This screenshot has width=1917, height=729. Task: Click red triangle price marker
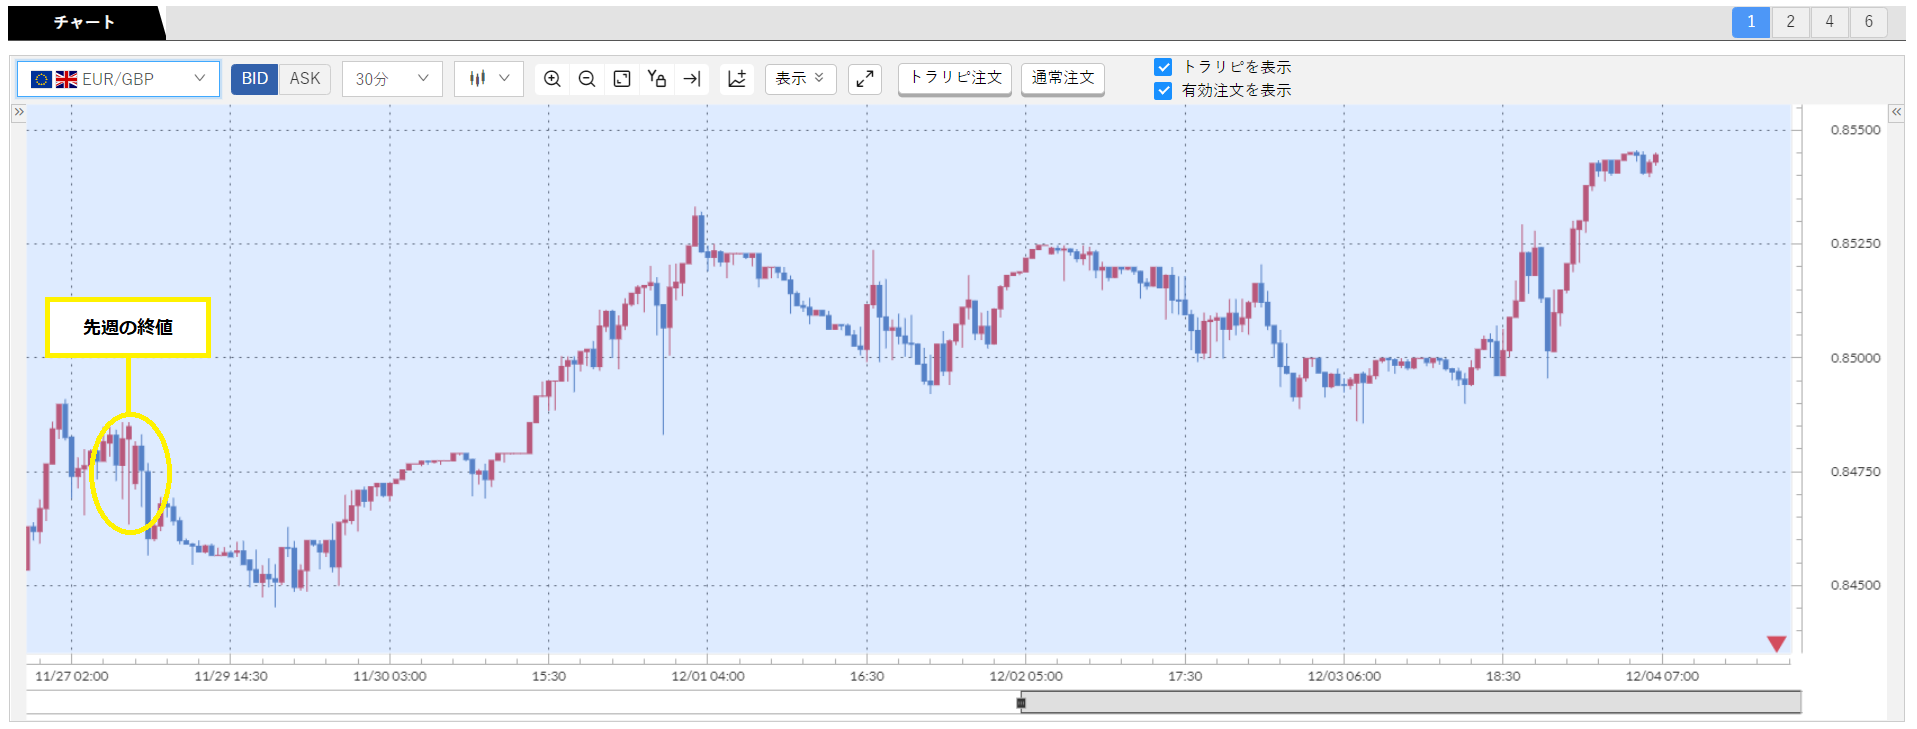pos(1776,644)
